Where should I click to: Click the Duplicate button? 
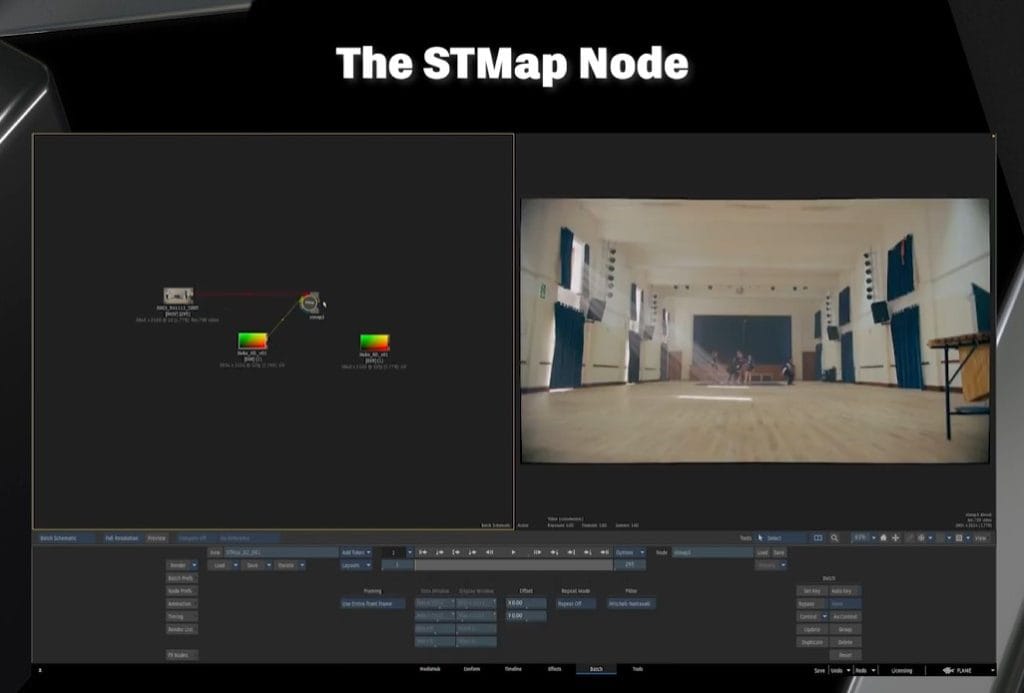[x=811, y=642]
